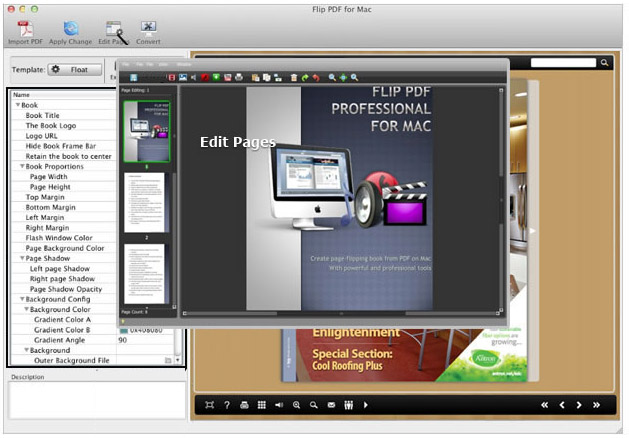Click the fit-to-window arrows icon in the editor toolbar
Viewport: 629px width, 438px height.
tap(343, 77)
